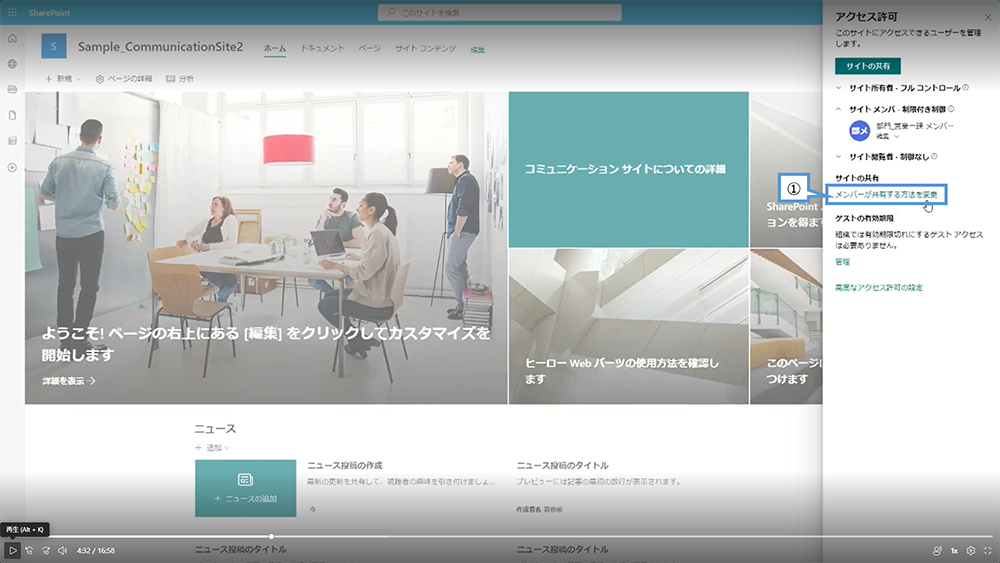Click the 編集 navigation link
Screen dimensions: 1000x563
coord(478,50)
